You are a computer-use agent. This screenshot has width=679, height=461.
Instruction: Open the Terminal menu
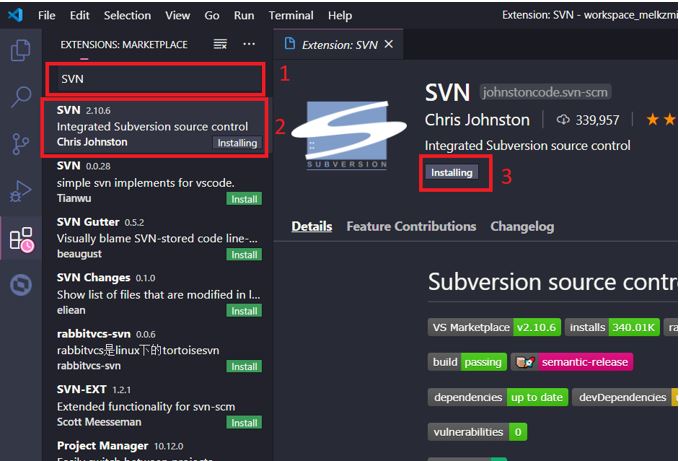click(x=291, y=16)
